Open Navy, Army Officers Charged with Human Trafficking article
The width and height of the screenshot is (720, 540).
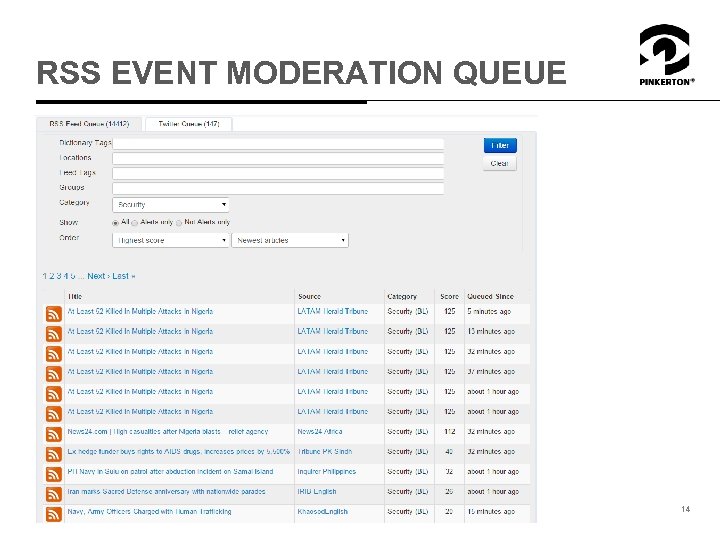coord(149,512)
